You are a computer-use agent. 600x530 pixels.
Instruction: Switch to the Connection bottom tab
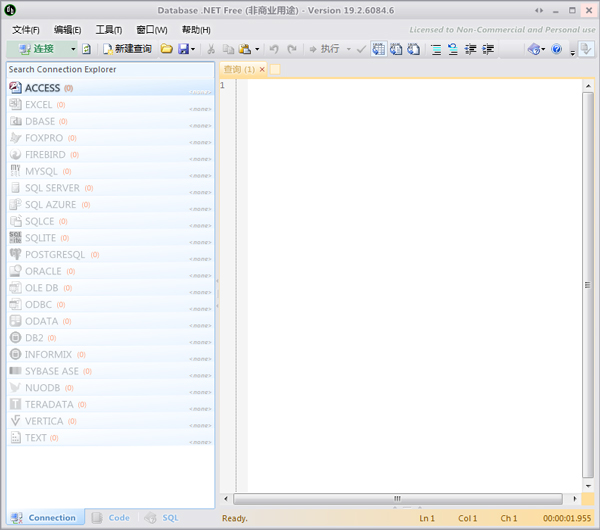[x=44, y=518]
